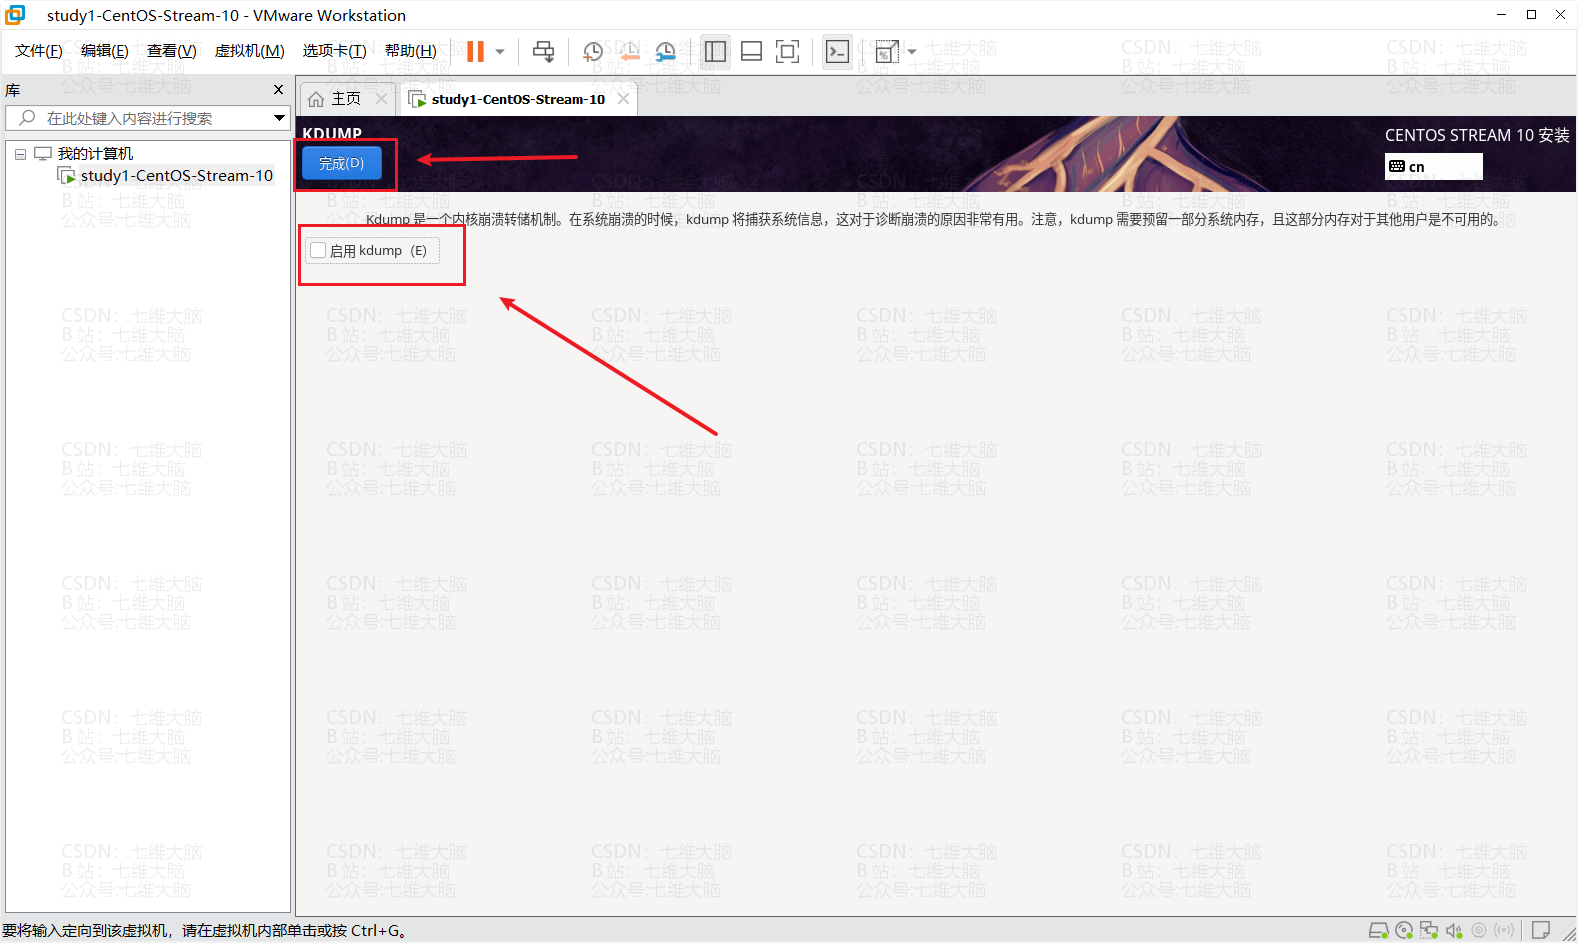The height and width of the screenshot is (943, 1578).
Task: Open the 虚拟机(M) menu
Action: coord(250,51)
